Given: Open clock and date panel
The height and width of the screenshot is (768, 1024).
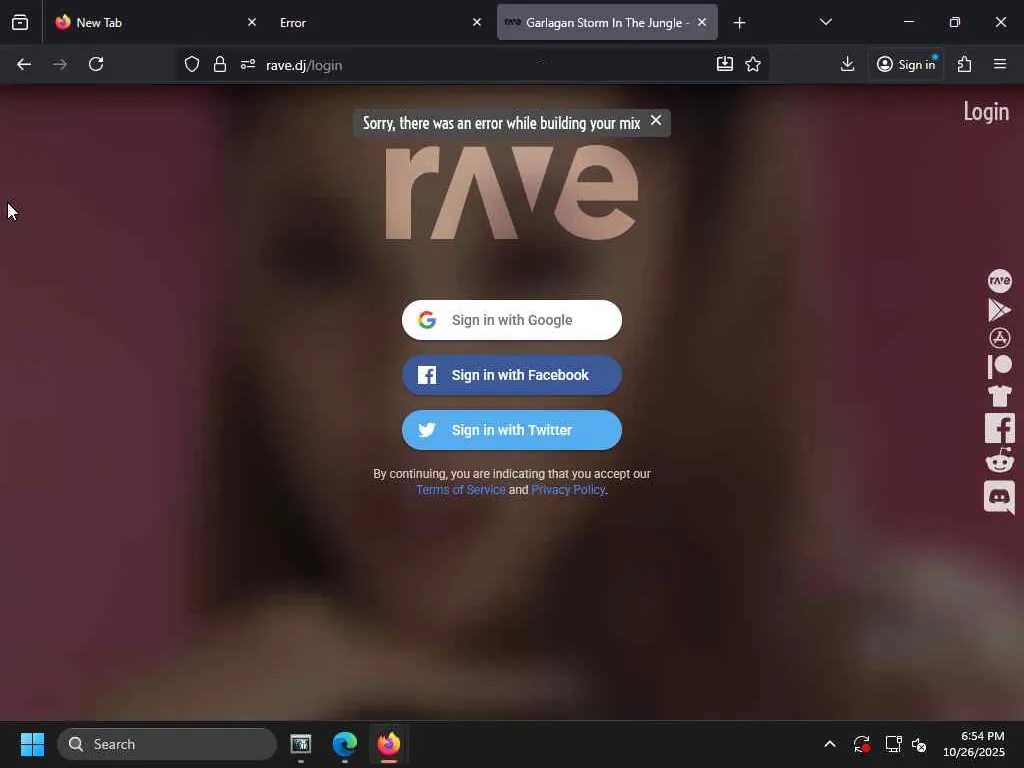Looking at the screenshot, I should pyautogui.click(x=973, y=744).
